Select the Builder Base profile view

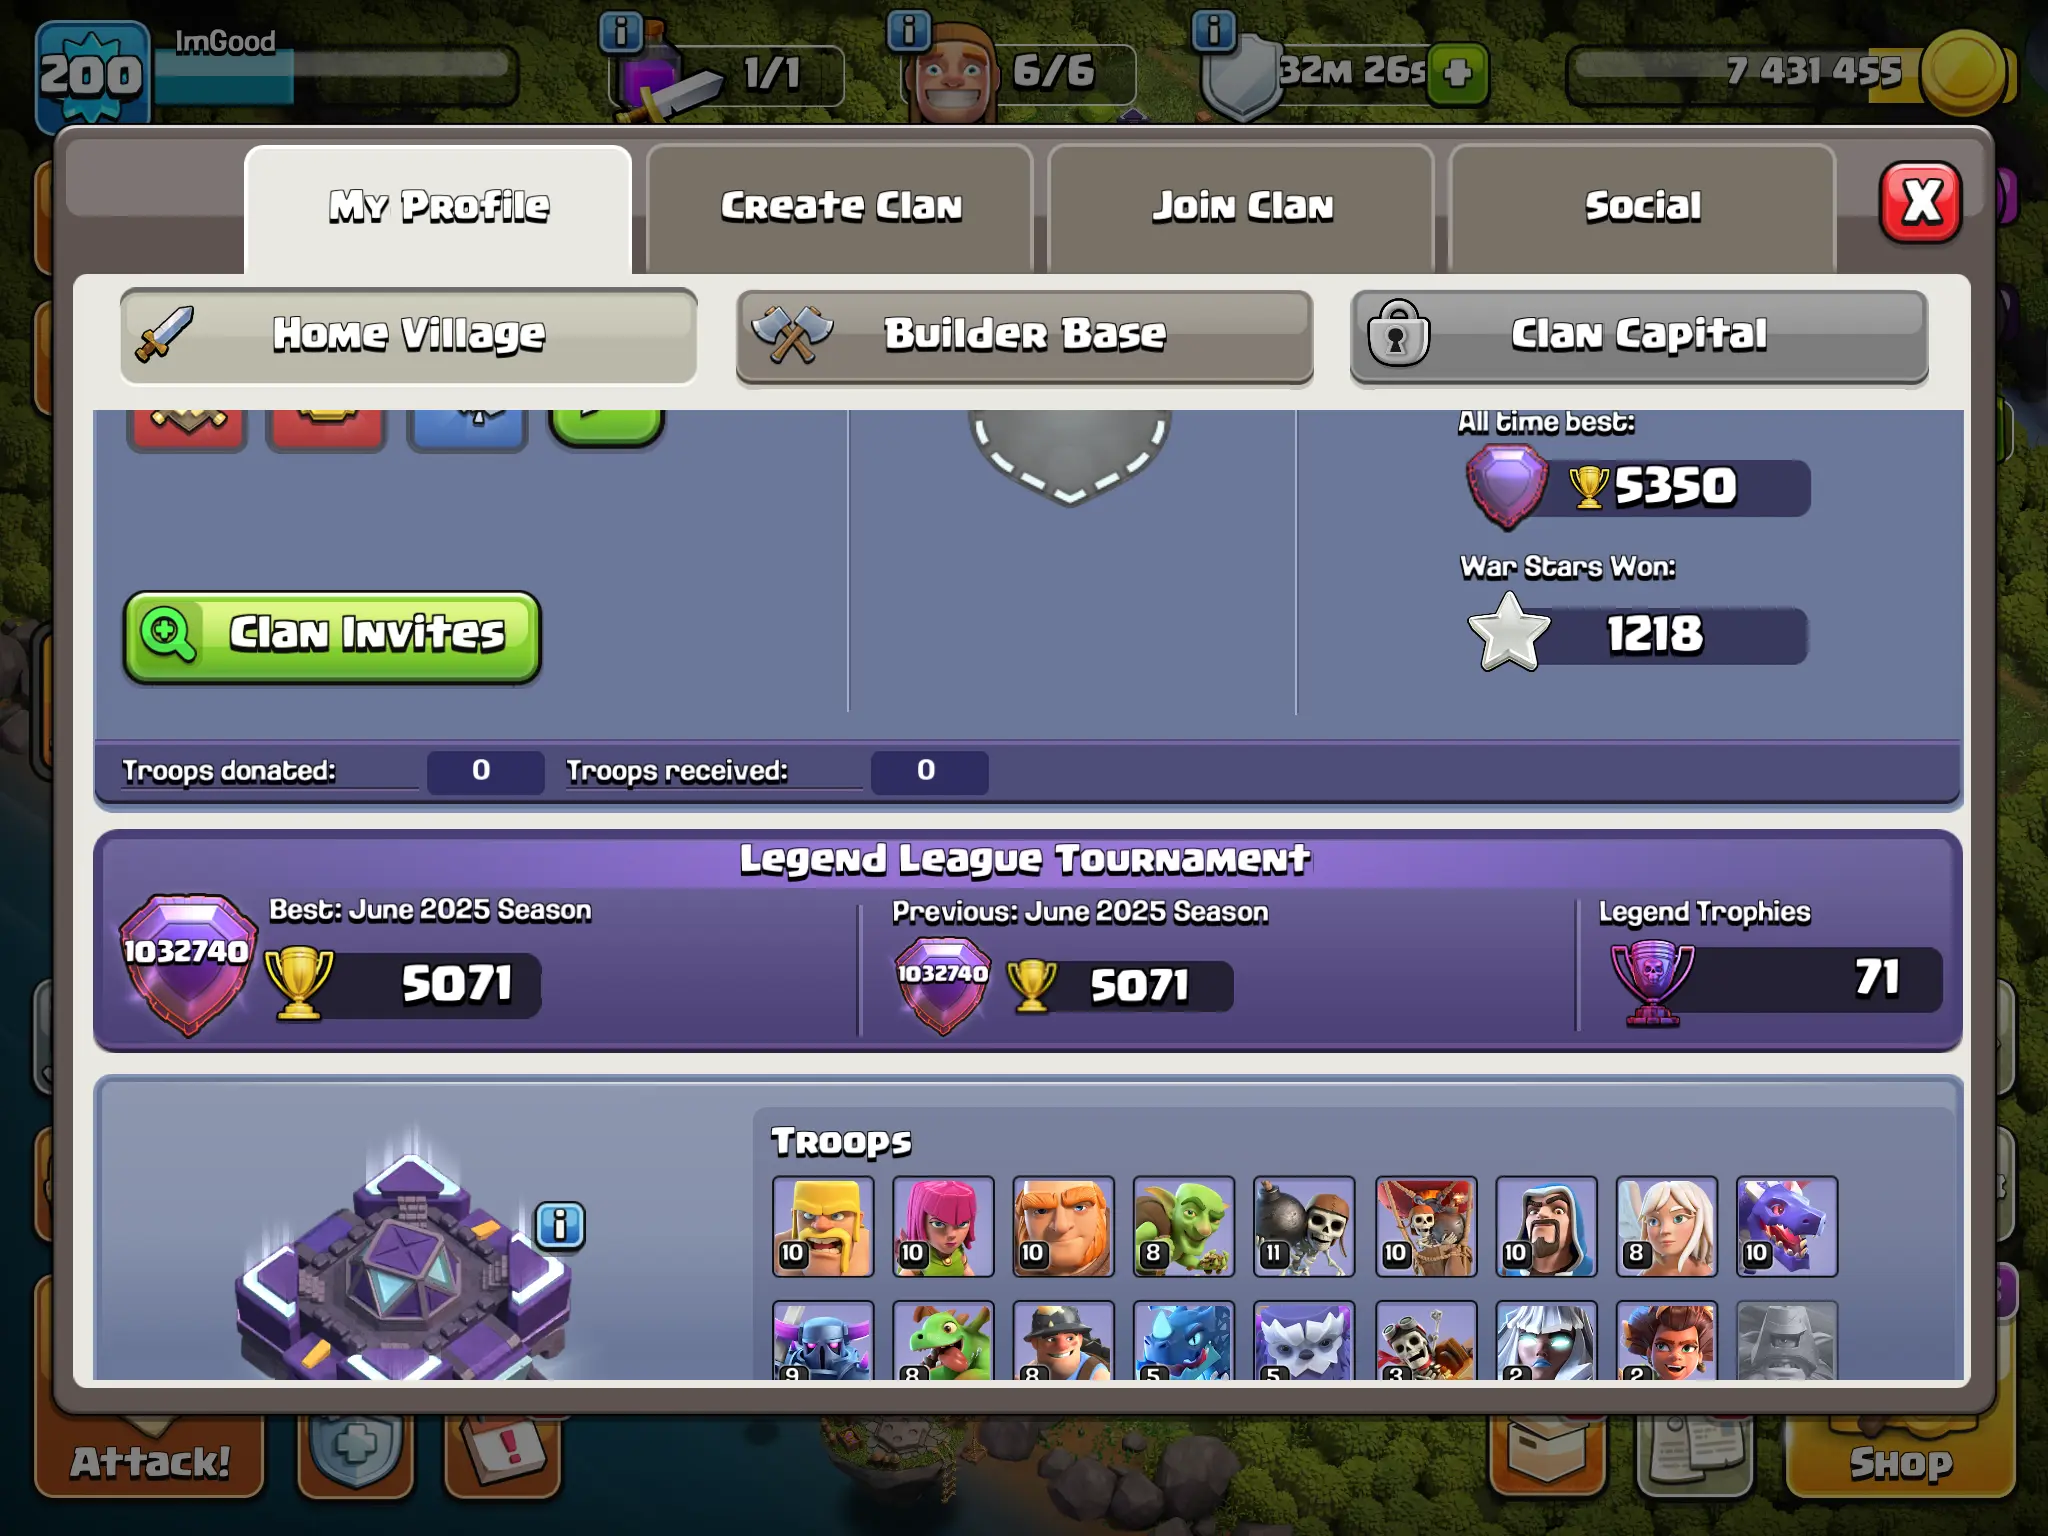pyautogui.click(x=1024, y=336)
